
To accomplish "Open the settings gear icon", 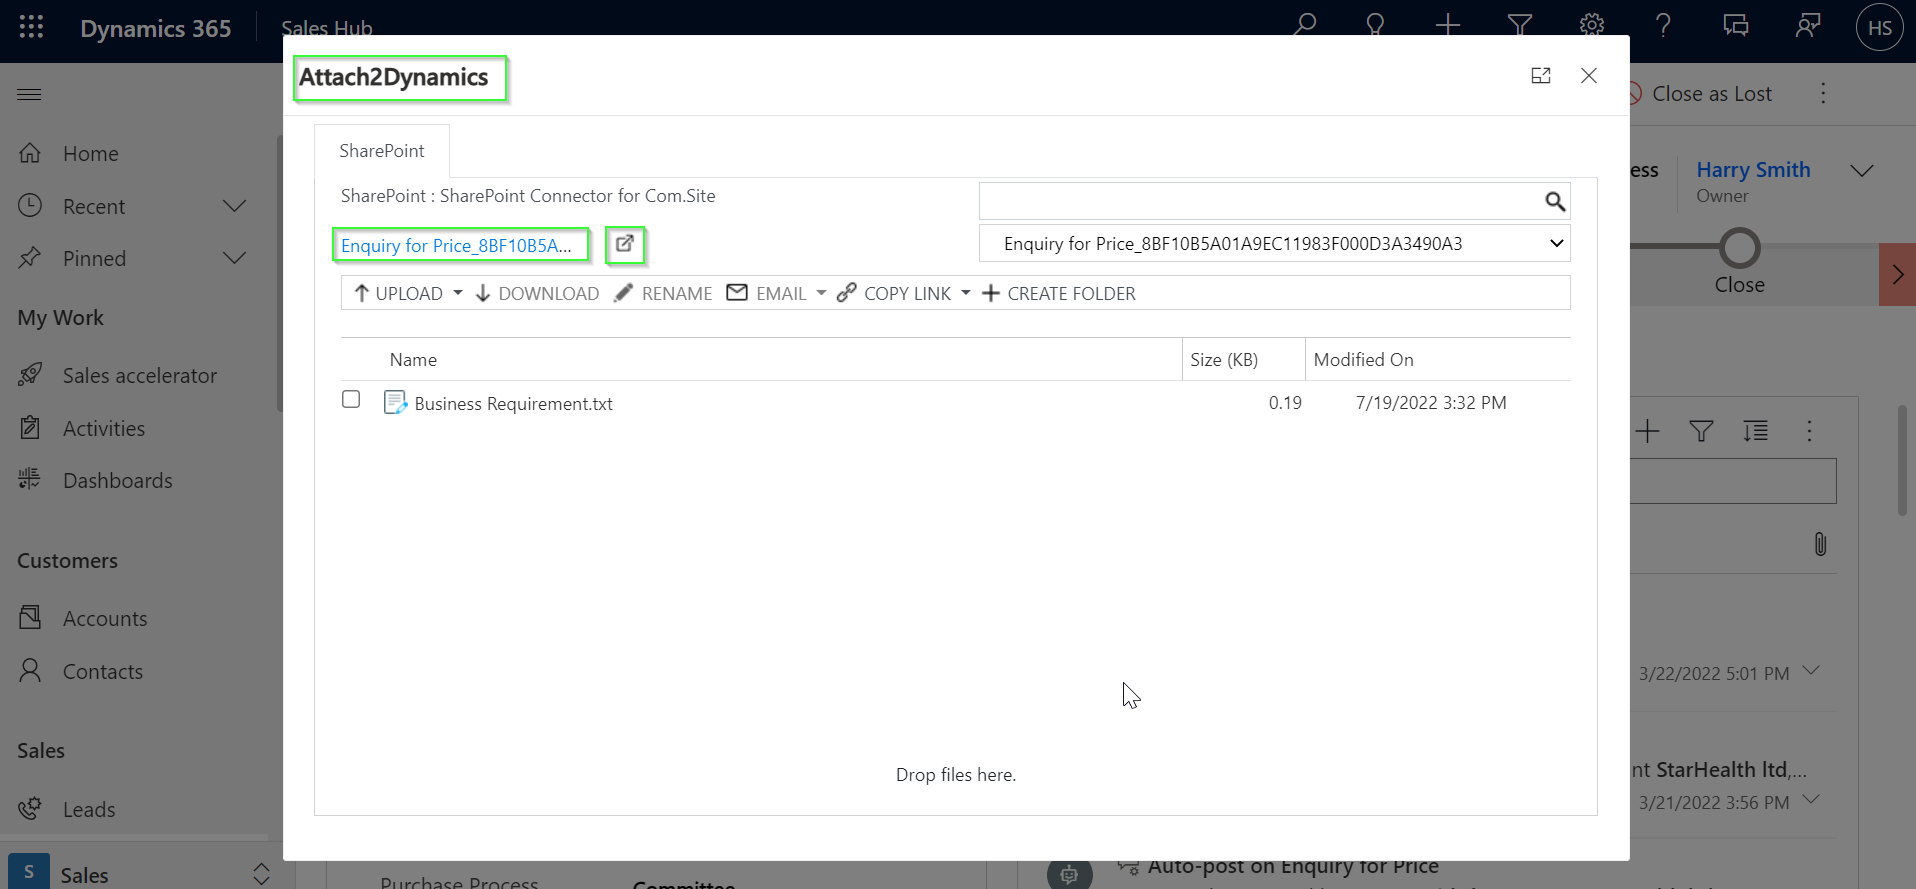I will [1592, 25].
